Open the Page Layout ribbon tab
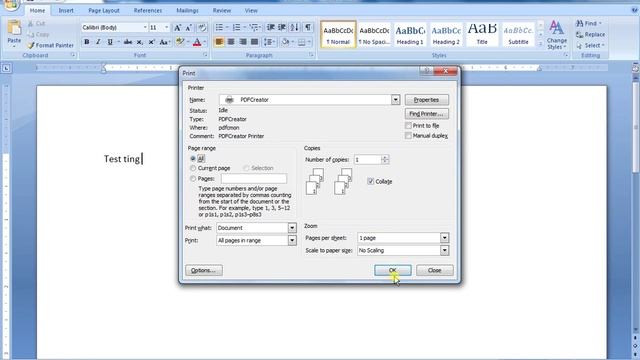The height and width of the screenshot is (360, 640). [104, 10]
